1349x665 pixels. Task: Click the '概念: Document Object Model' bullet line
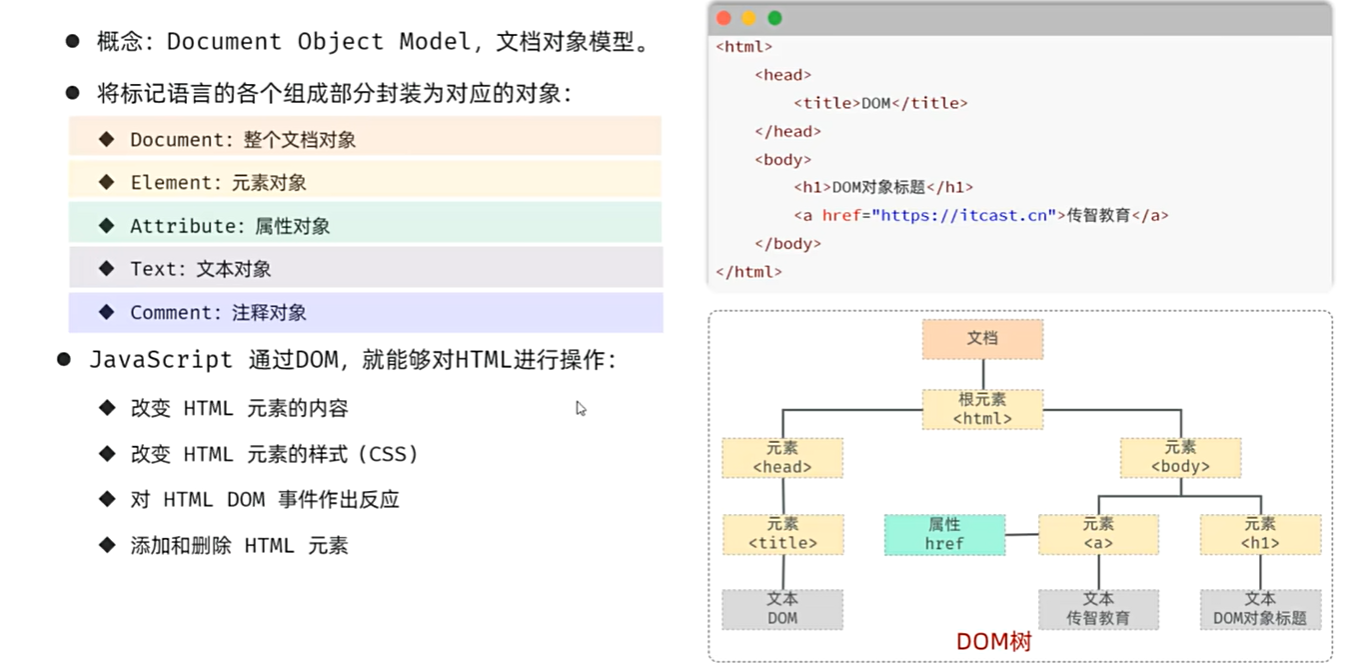point(358,42)
